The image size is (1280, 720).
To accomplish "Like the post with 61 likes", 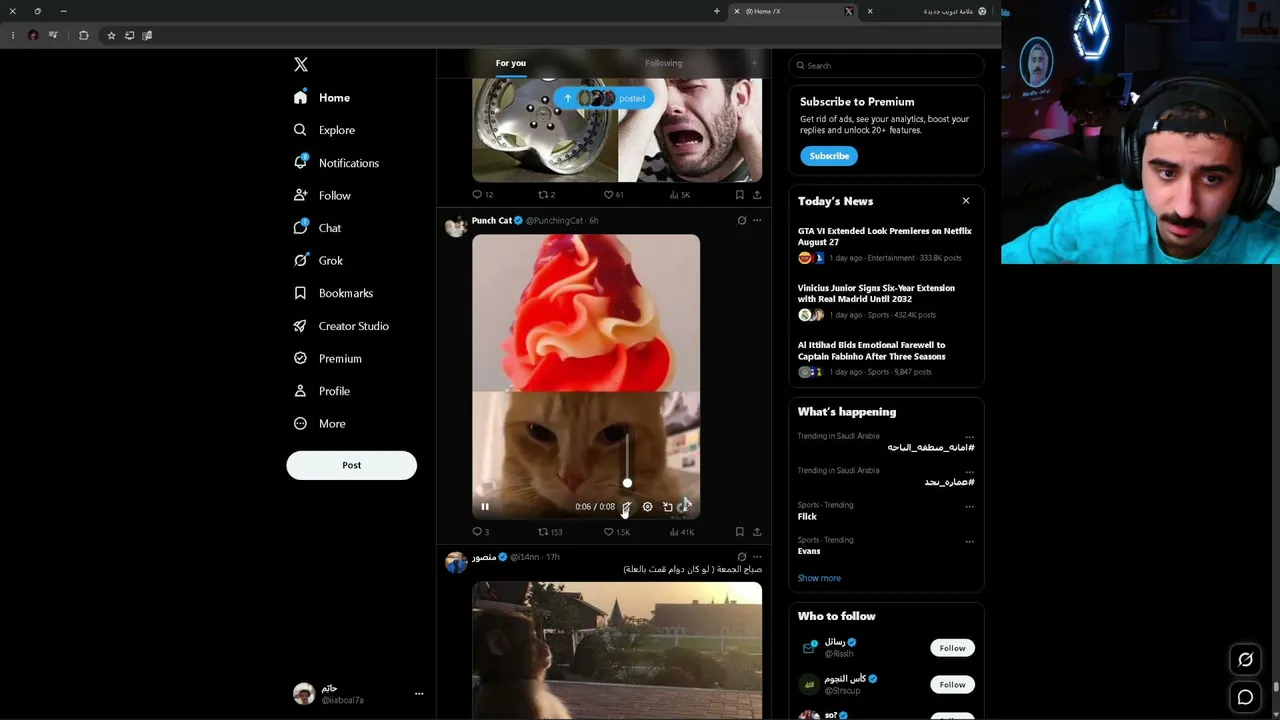I will point(614,195).
